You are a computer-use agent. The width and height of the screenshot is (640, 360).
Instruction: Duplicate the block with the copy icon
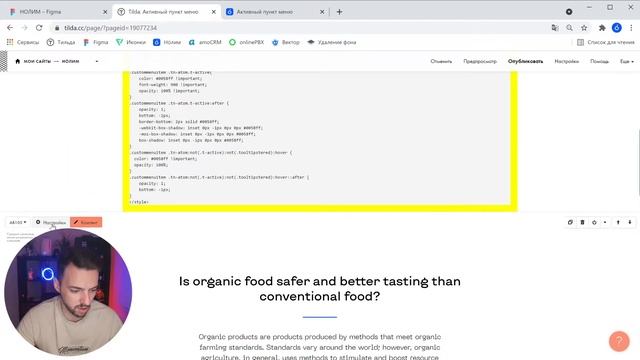570,222
